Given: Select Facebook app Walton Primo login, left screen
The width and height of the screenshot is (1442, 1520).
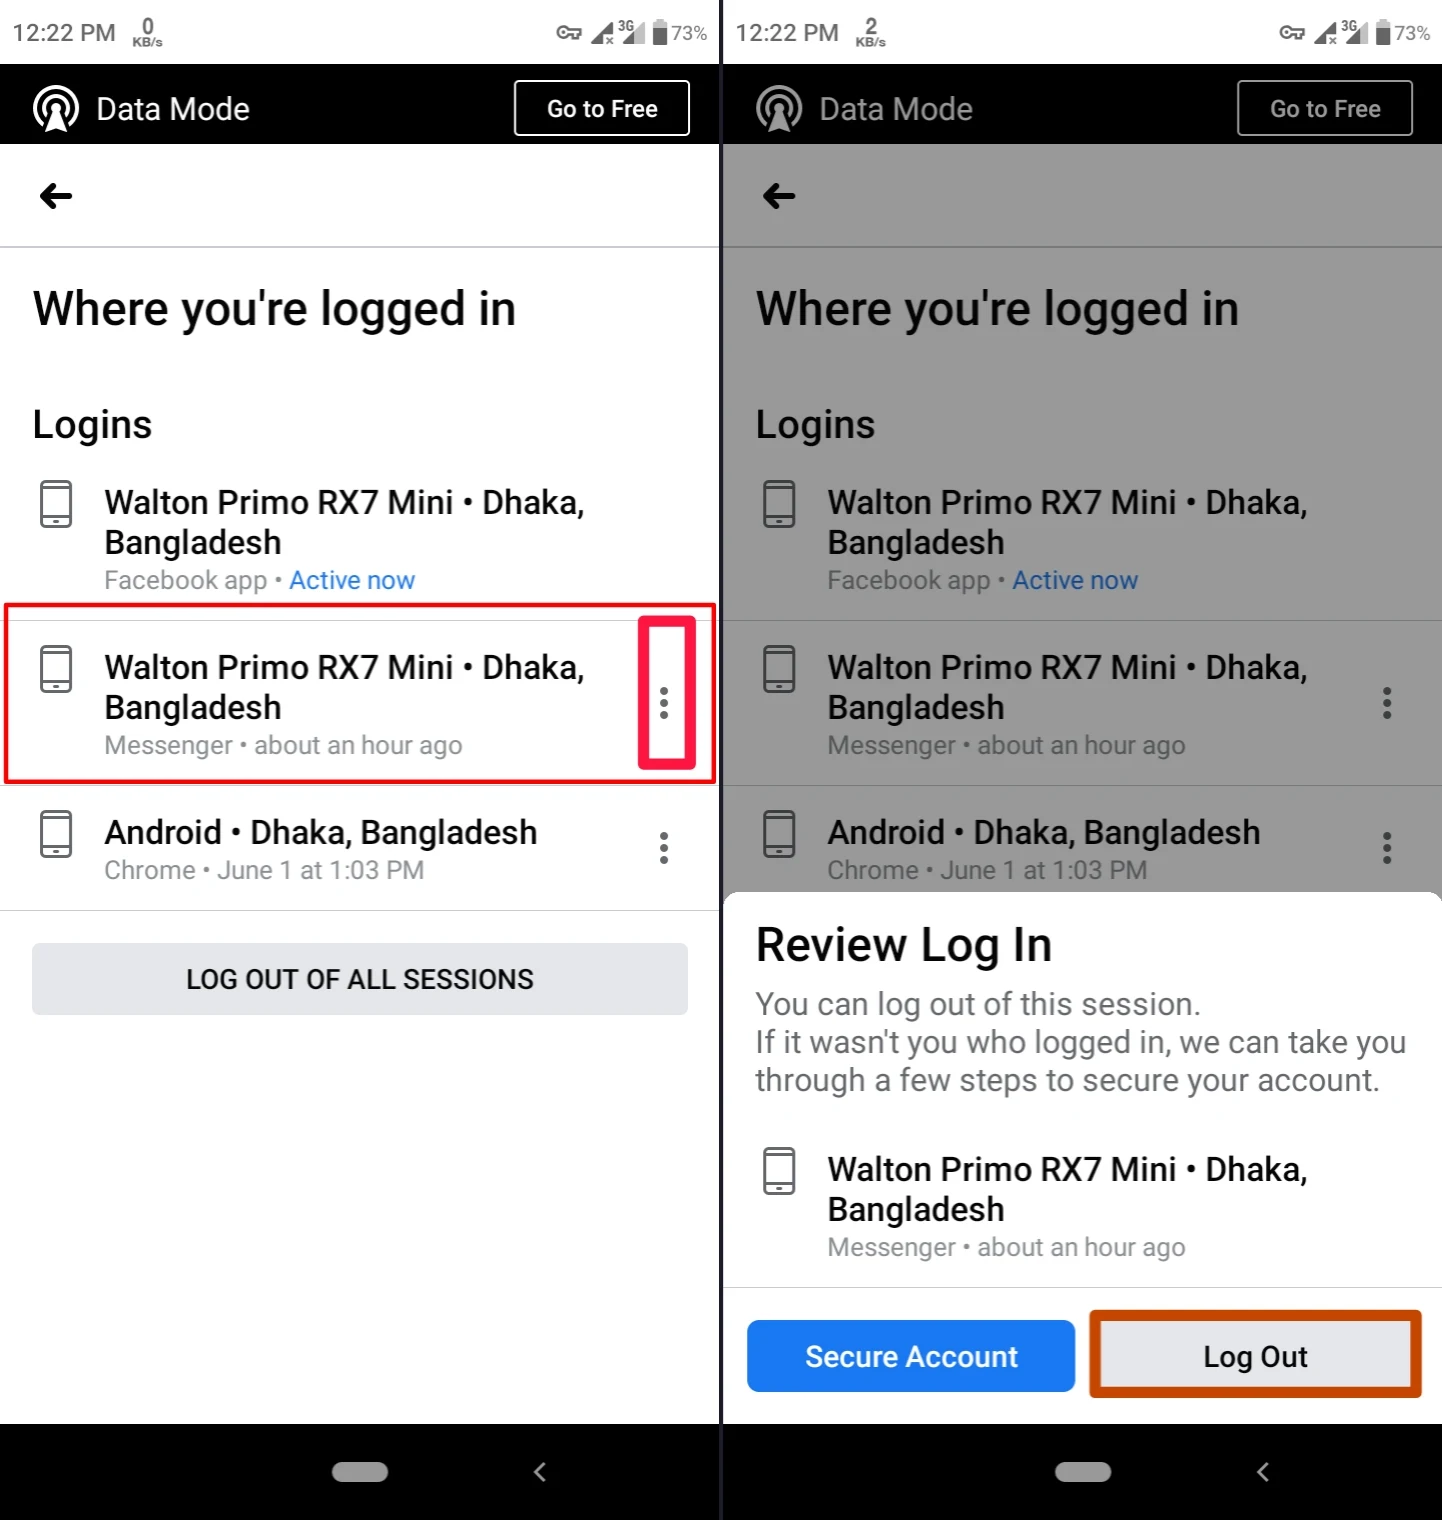Looking at the screenshot, I should coord(360,538).
